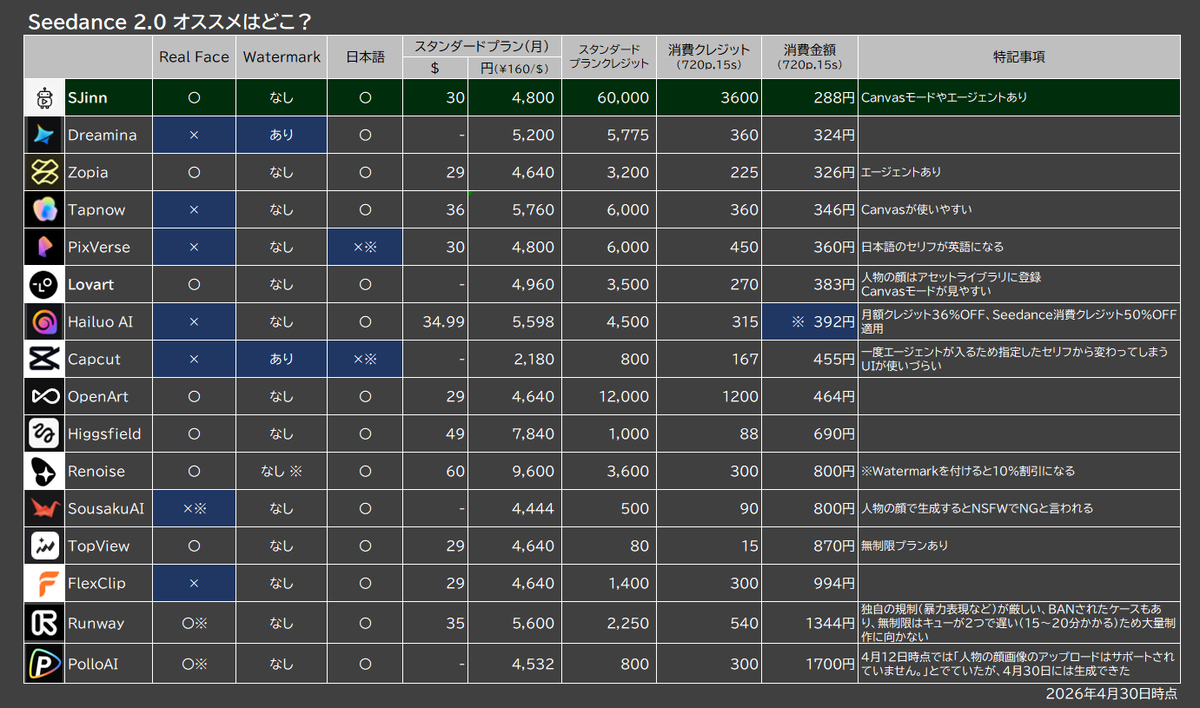Image resolution: width=1200 pixels, height=708 pixels.
Task: Click the PolloAI logo icon
Action: click(x=43, y=663)
